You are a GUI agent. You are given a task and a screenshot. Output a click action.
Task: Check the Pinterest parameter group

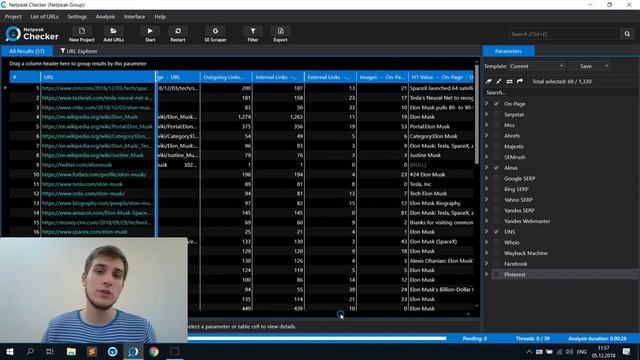(496, 274)
